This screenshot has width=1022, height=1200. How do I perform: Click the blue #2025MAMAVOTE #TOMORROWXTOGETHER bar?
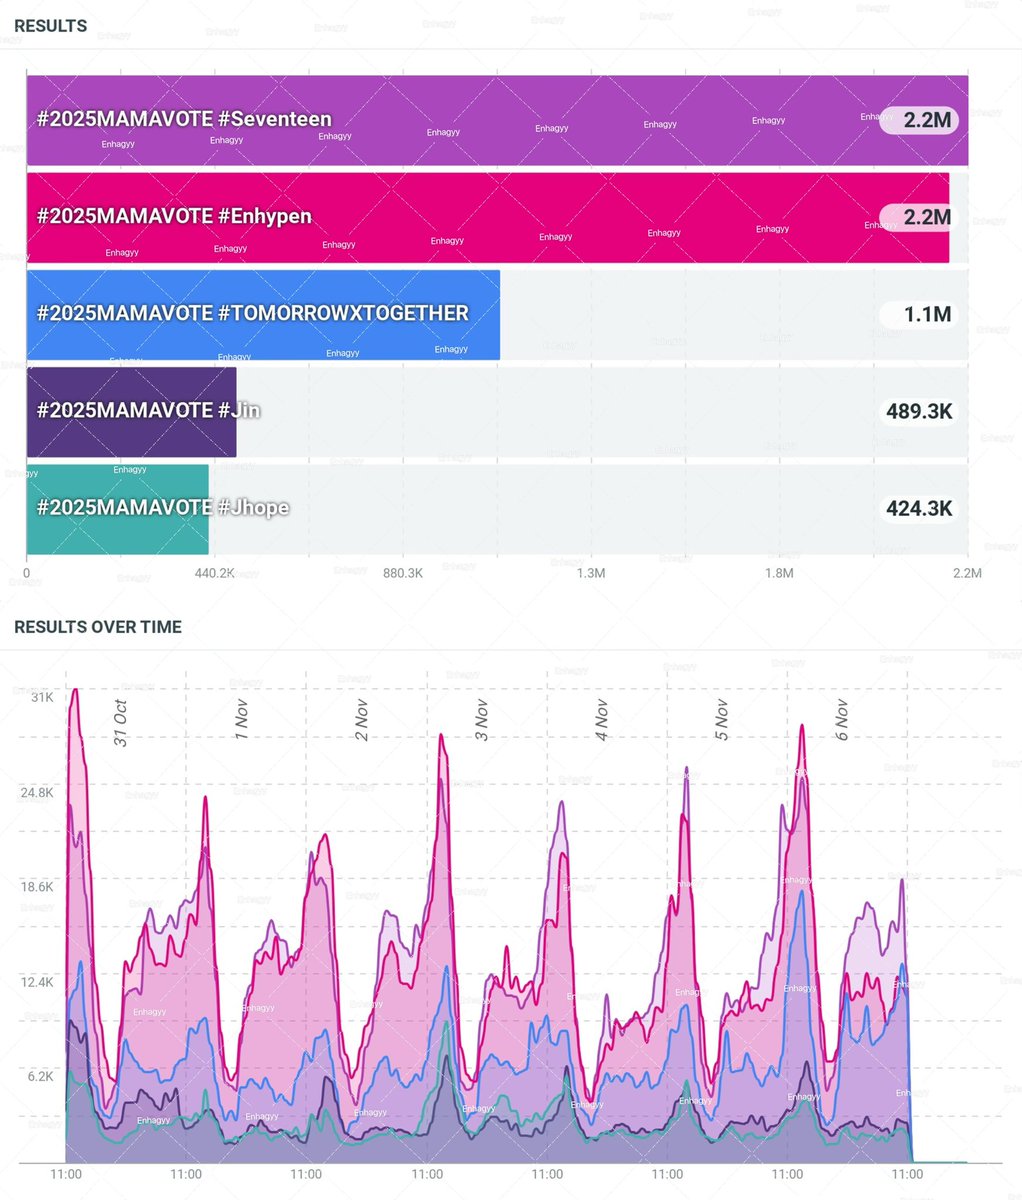263,314
